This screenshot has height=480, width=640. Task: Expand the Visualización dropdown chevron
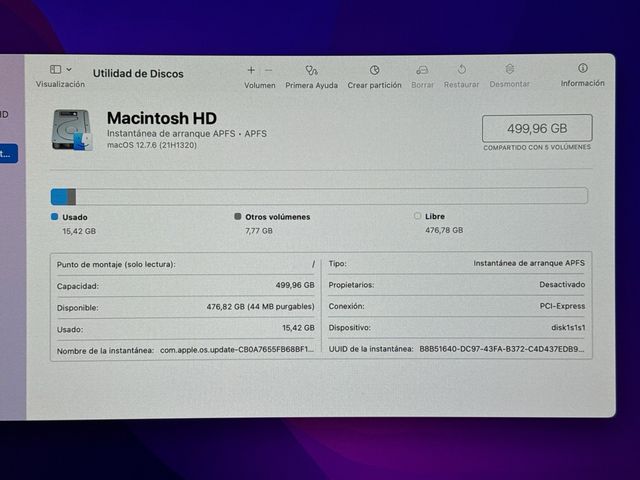coord(69,69)
